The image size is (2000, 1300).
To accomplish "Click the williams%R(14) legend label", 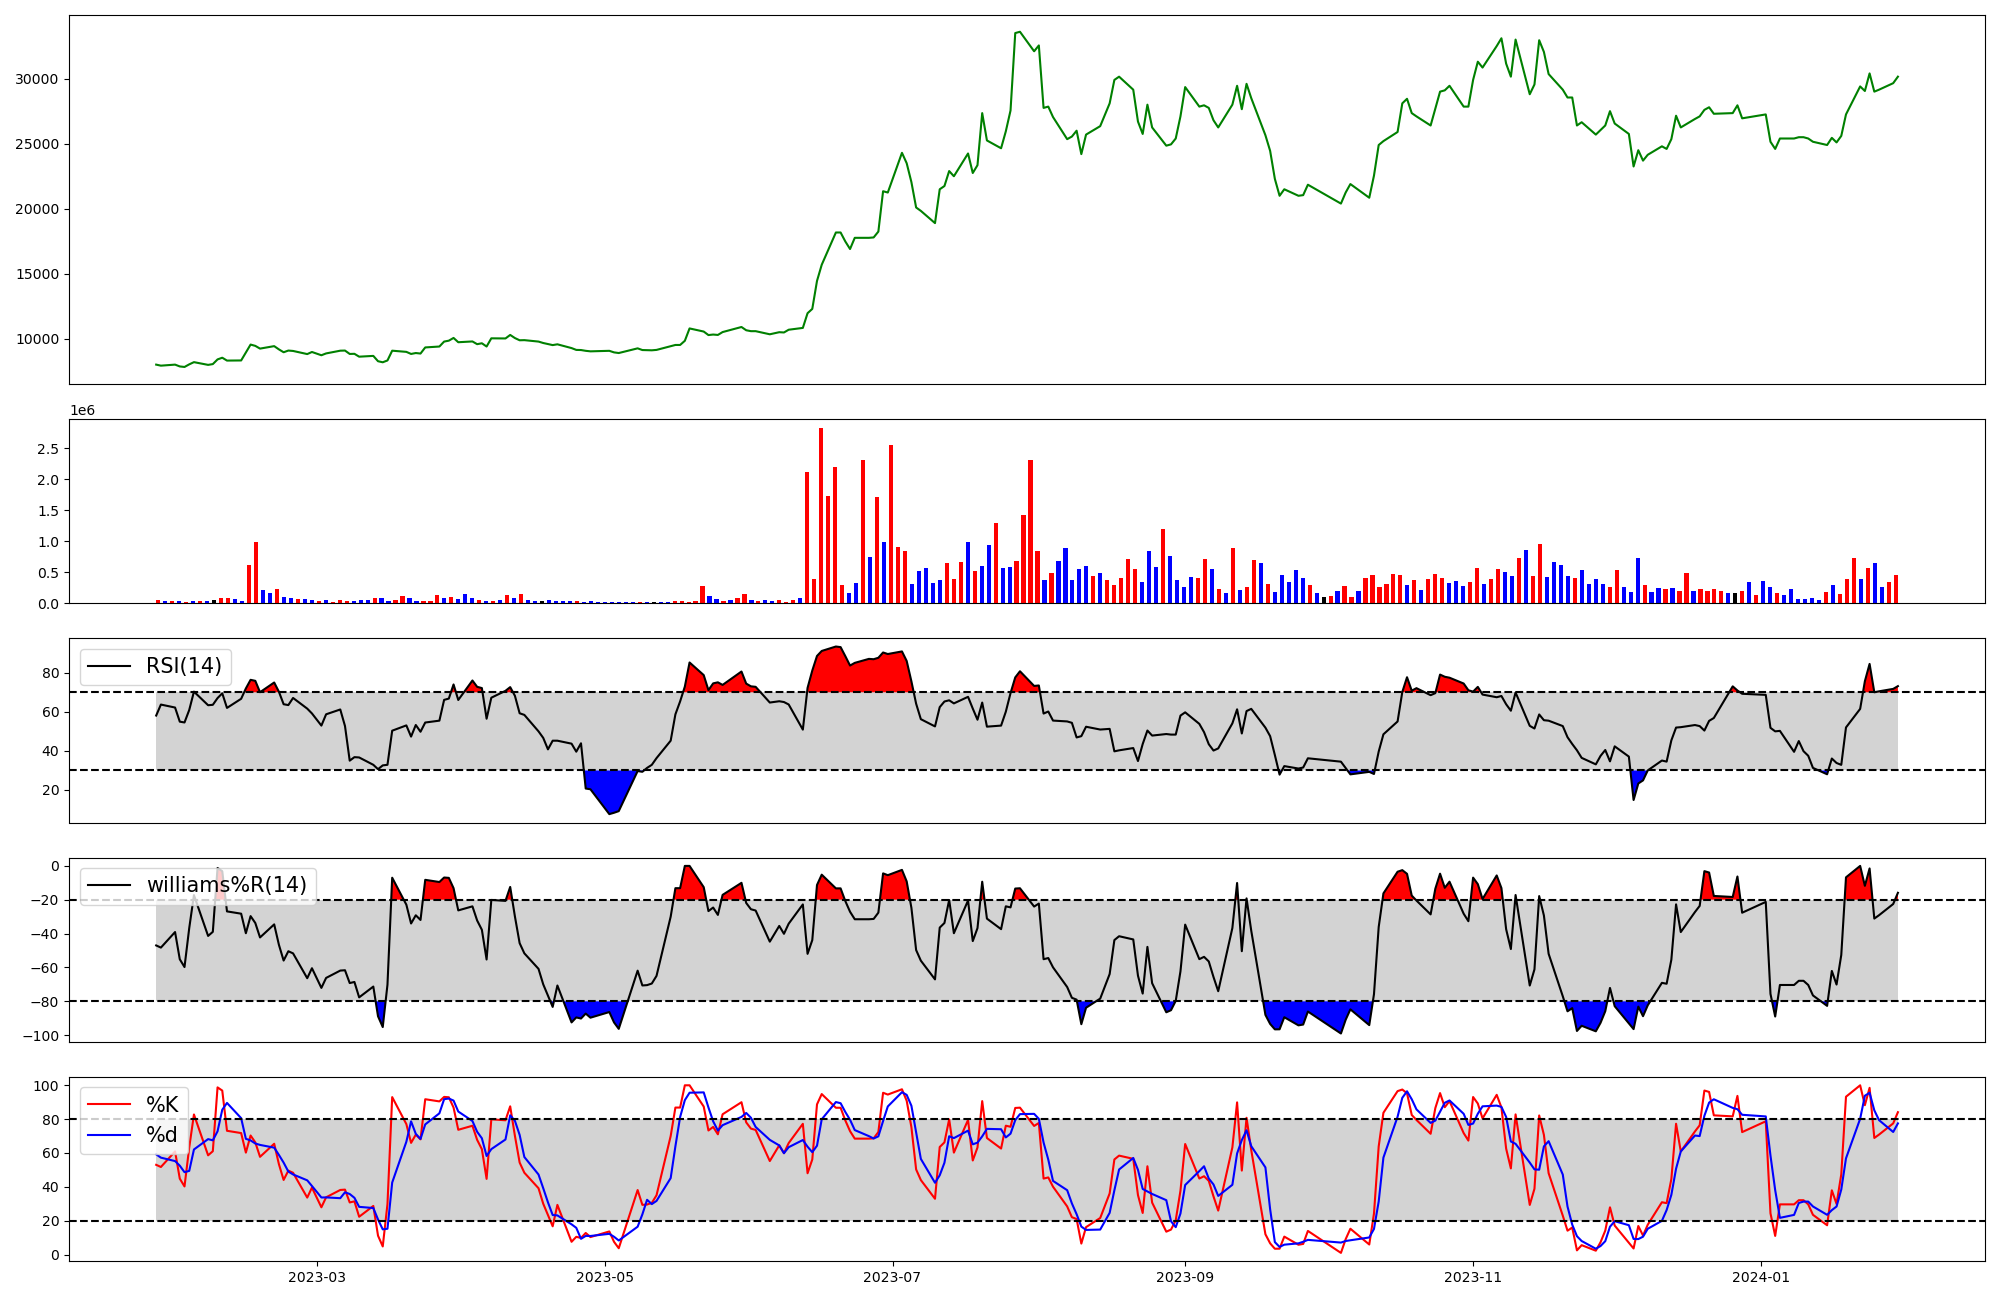I will [x=226, y=885].
